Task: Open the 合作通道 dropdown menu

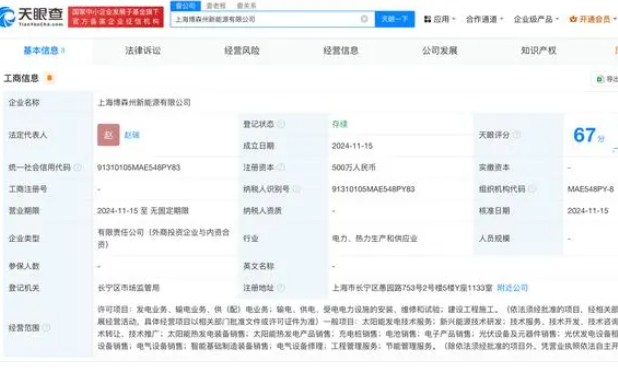Action: coord(484,19)
